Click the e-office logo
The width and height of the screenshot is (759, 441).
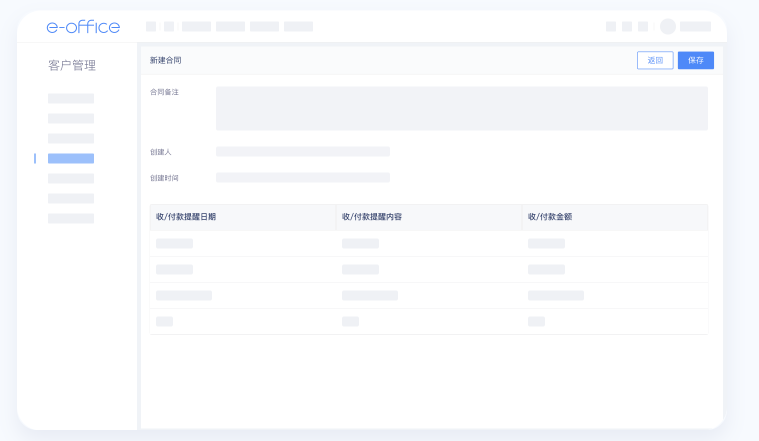(x=83, y=27)
